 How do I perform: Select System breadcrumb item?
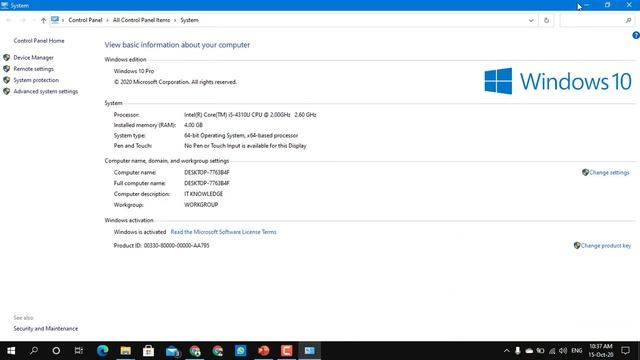click(x=189, y=20)
